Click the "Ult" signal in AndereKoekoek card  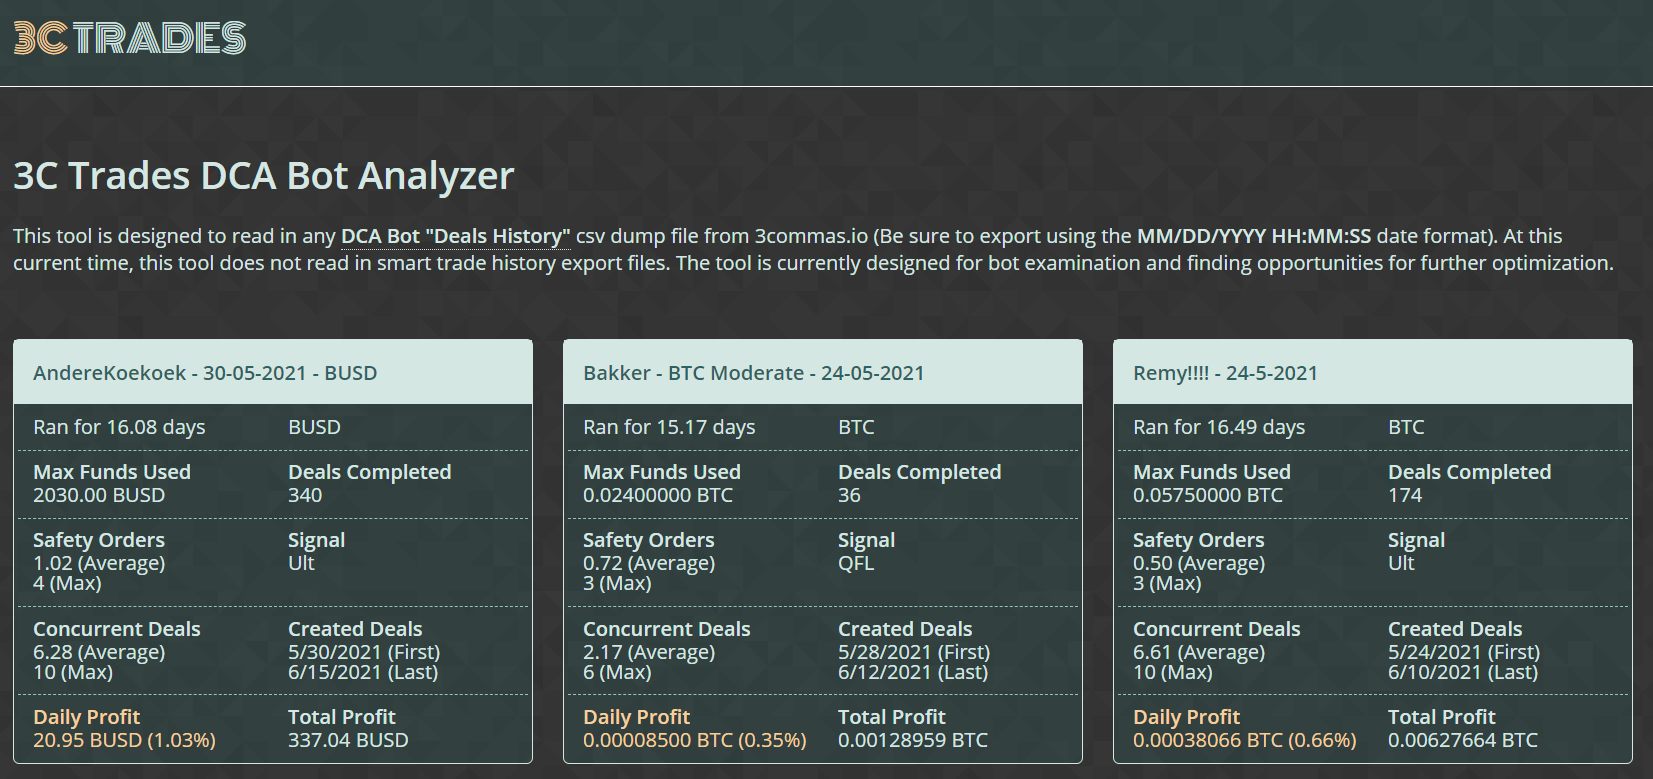(301, 563)
